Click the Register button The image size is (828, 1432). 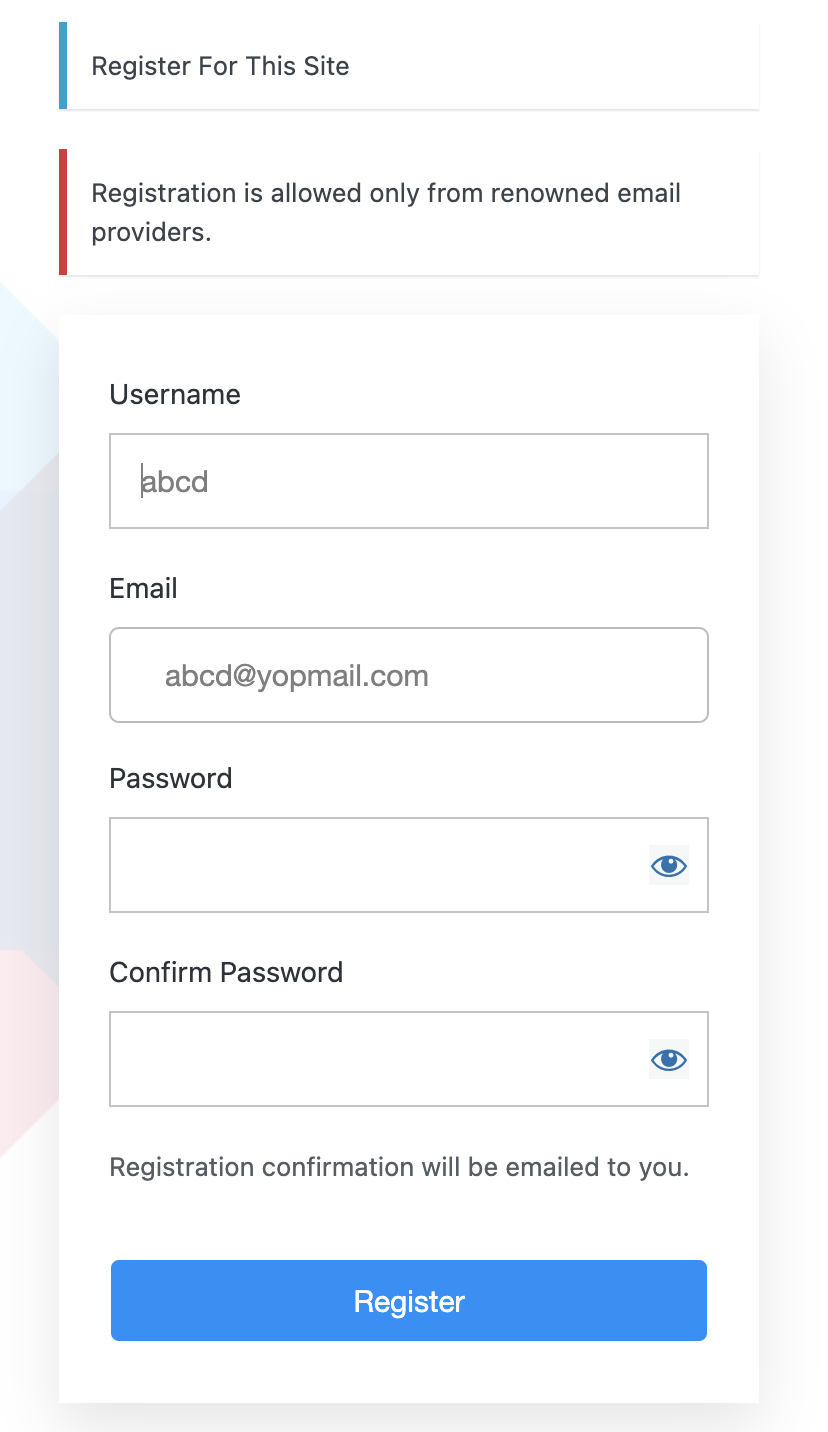pos(409,1300)
